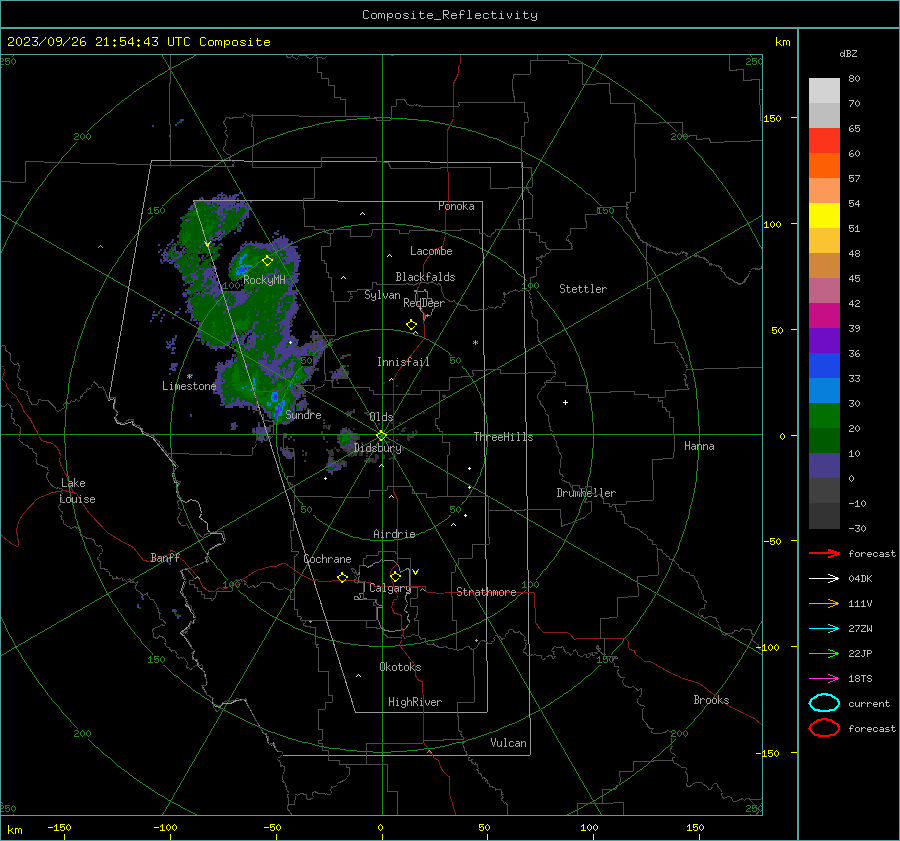Click the Sundre label
The image size is (900, 841).
click(x=303, y=414)
